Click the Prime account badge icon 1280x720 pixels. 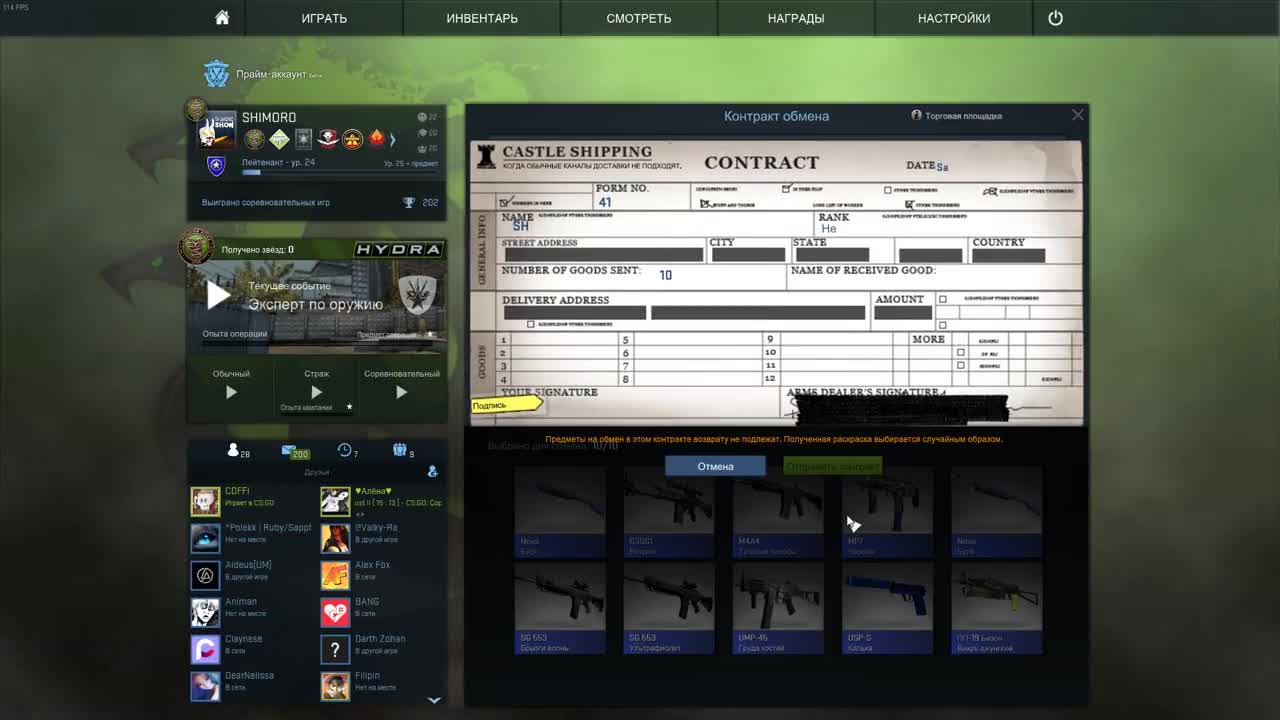tap(216, 74)
